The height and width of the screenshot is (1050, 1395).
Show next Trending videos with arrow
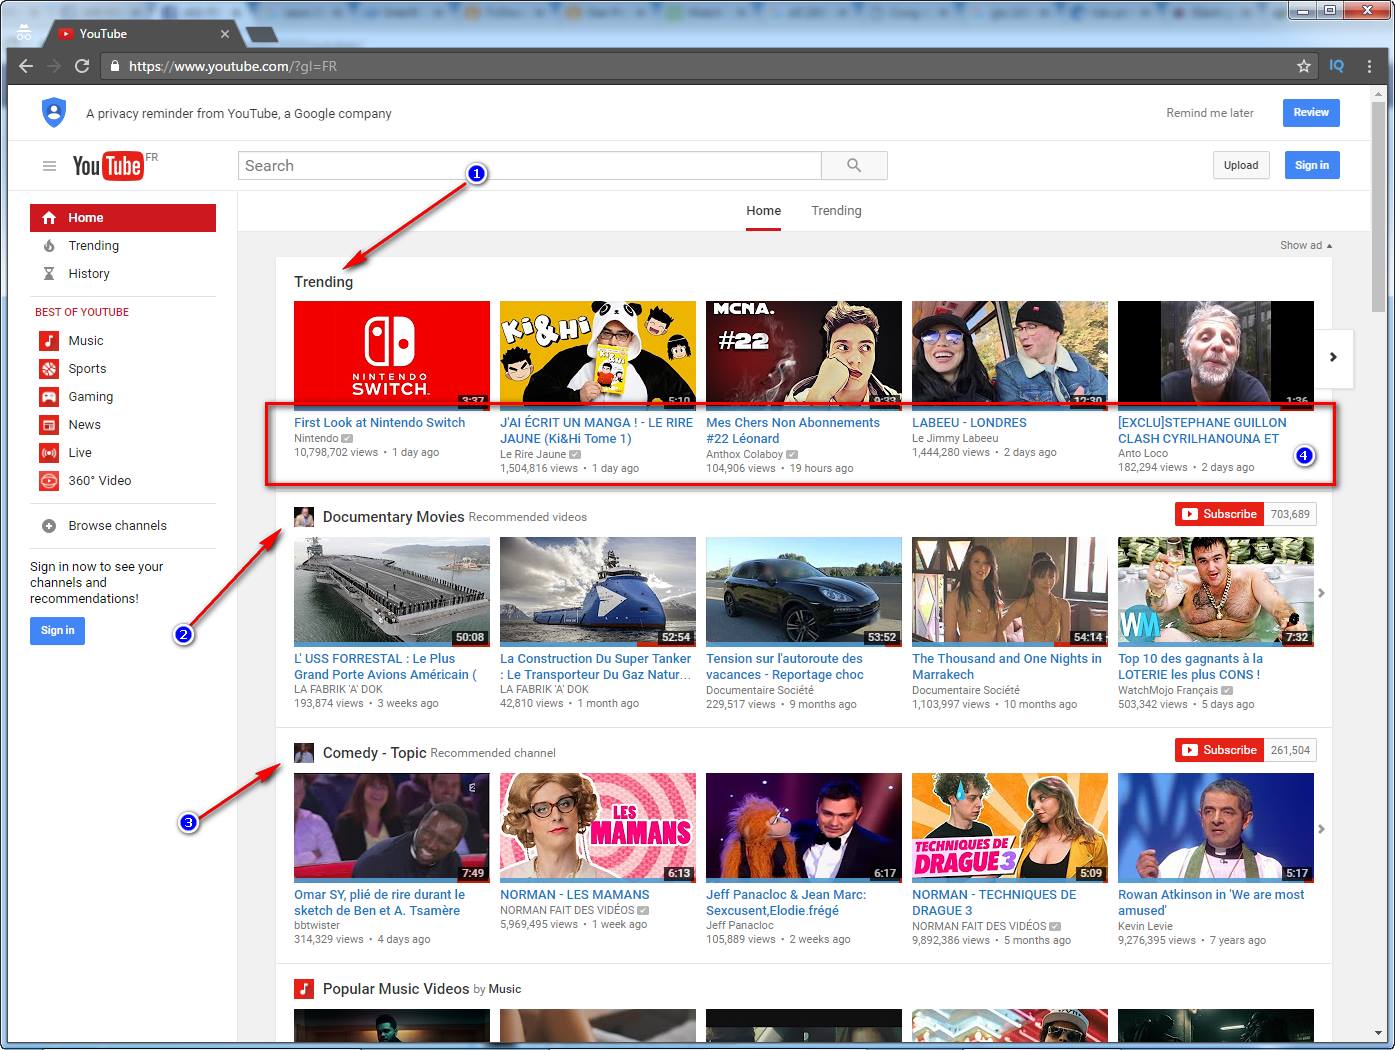coord(1333,357)
